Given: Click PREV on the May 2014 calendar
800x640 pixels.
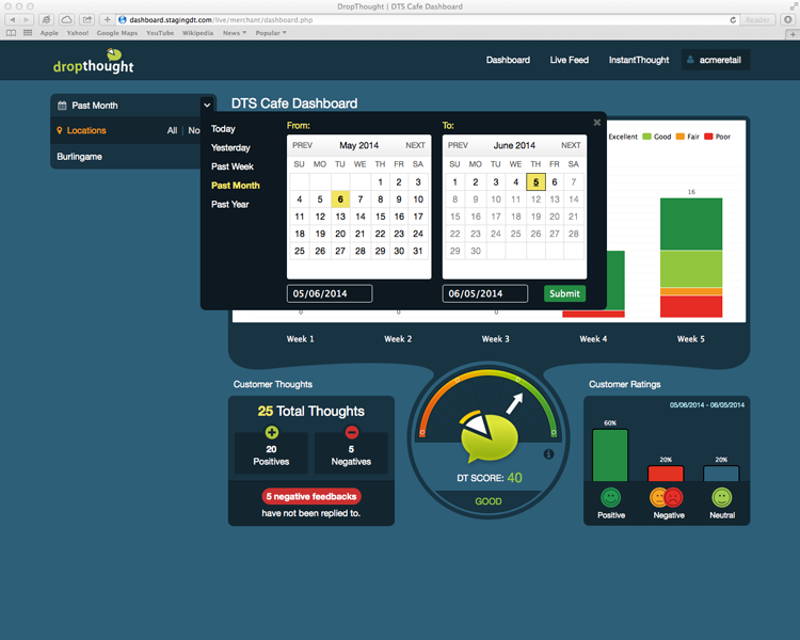Looking at the screenshot, I should 302,145.
